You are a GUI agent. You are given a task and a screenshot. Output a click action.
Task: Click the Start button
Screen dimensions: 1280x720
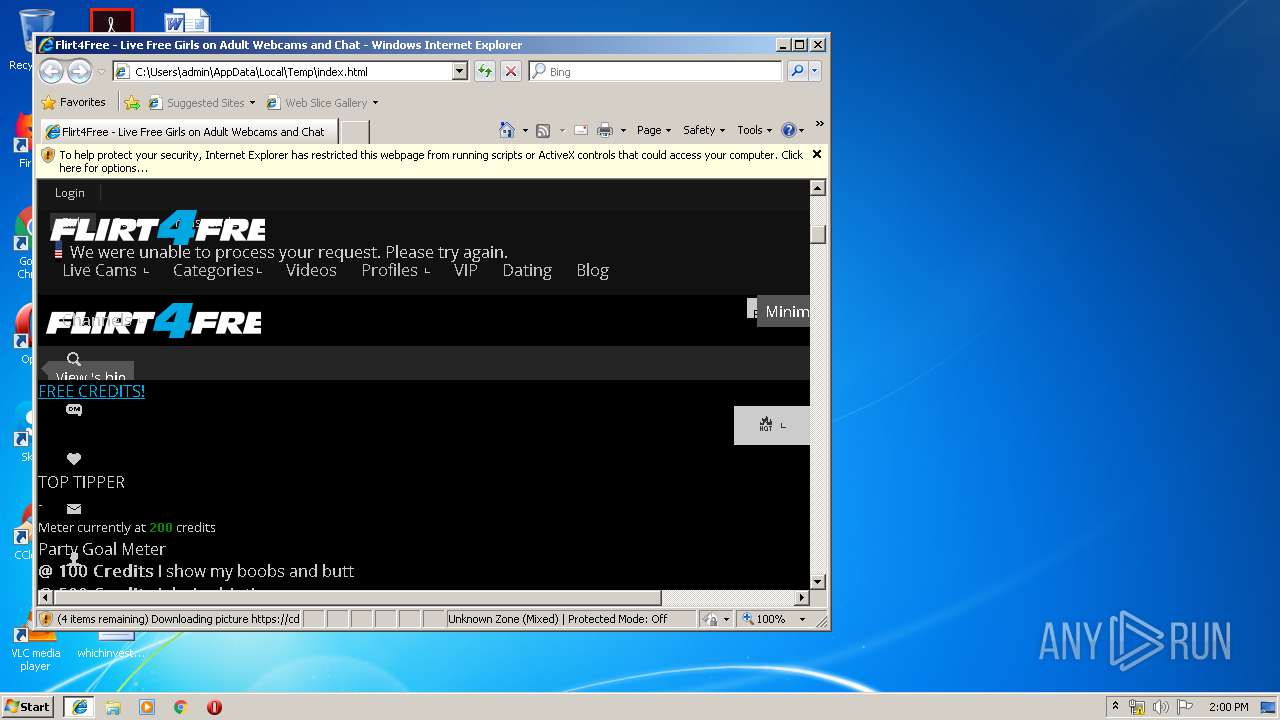pos(28,706)
